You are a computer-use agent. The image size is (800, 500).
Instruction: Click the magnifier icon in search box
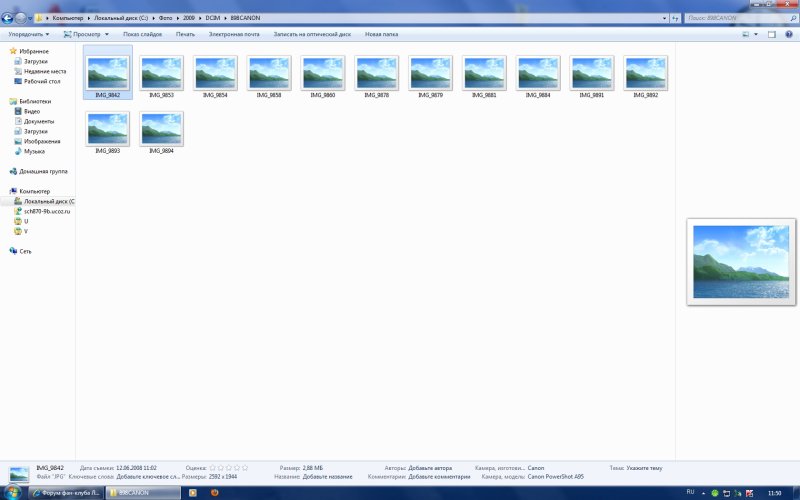(793, 18)
